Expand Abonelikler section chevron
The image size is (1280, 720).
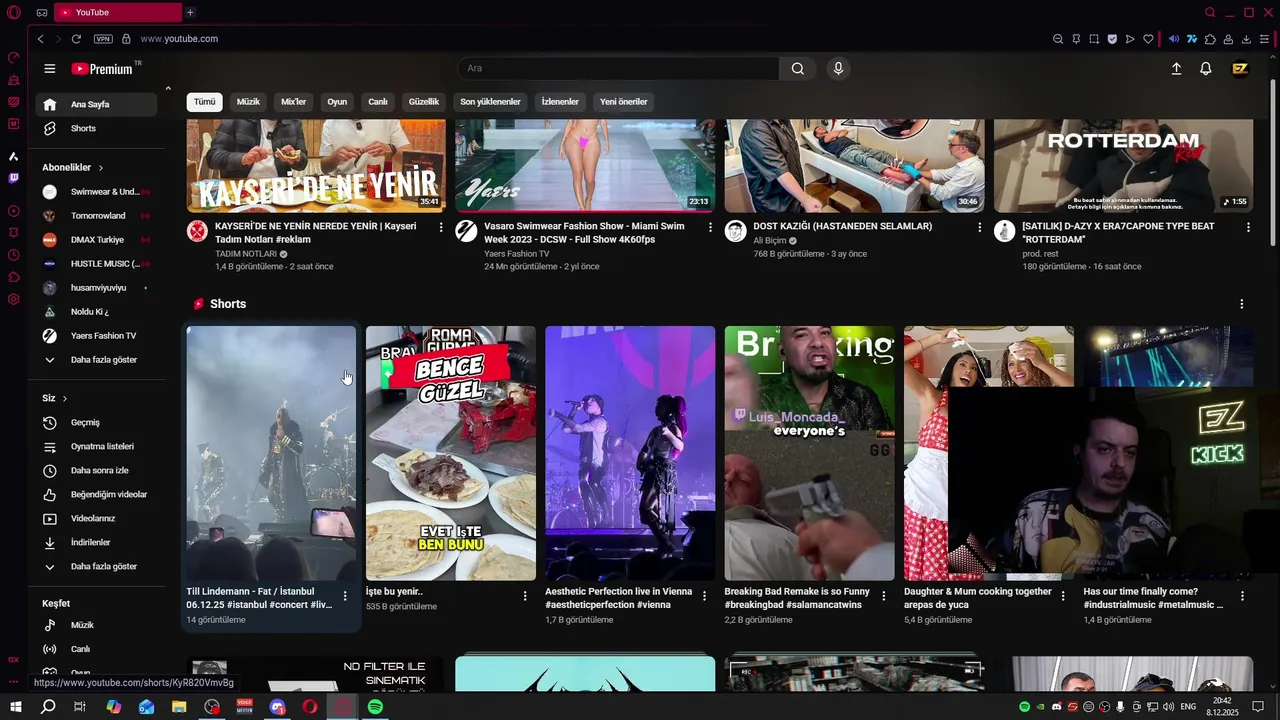[x=101, y=168]
